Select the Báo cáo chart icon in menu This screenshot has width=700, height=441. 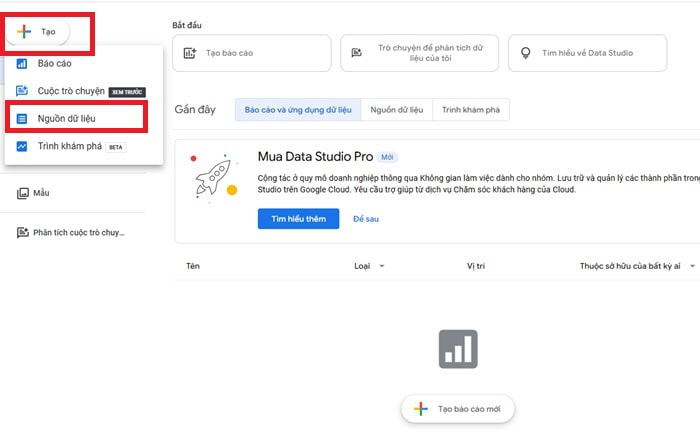click(x=21, y=64)
